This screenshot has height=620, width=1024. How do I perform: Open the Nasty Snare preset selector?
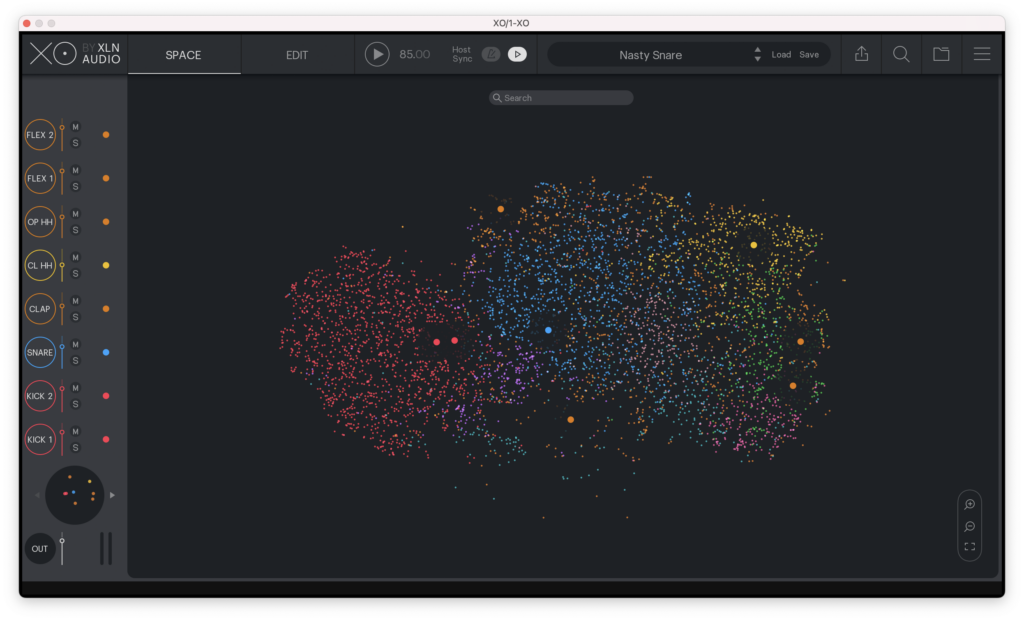pos(650,55)
